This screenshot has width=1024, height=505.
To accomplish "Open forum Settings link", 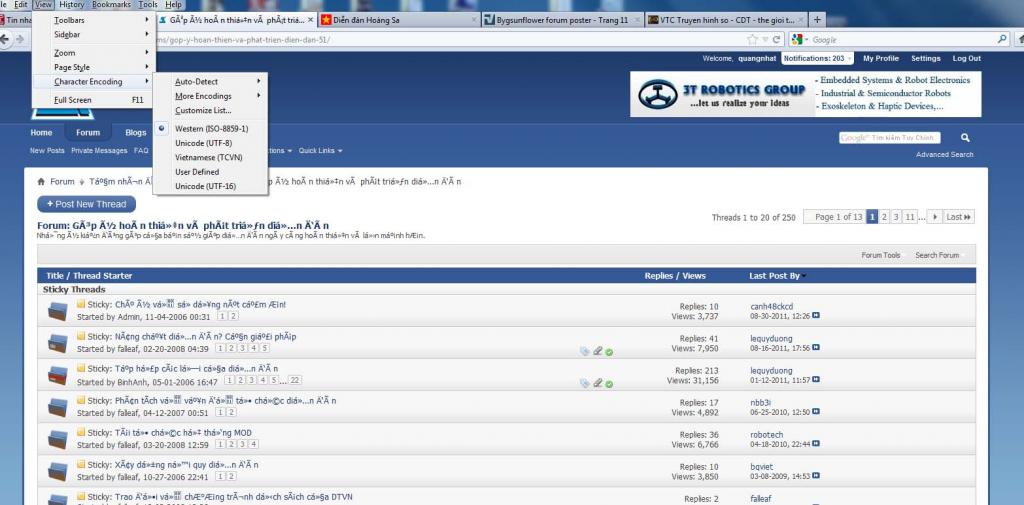I will coord(925,58).
